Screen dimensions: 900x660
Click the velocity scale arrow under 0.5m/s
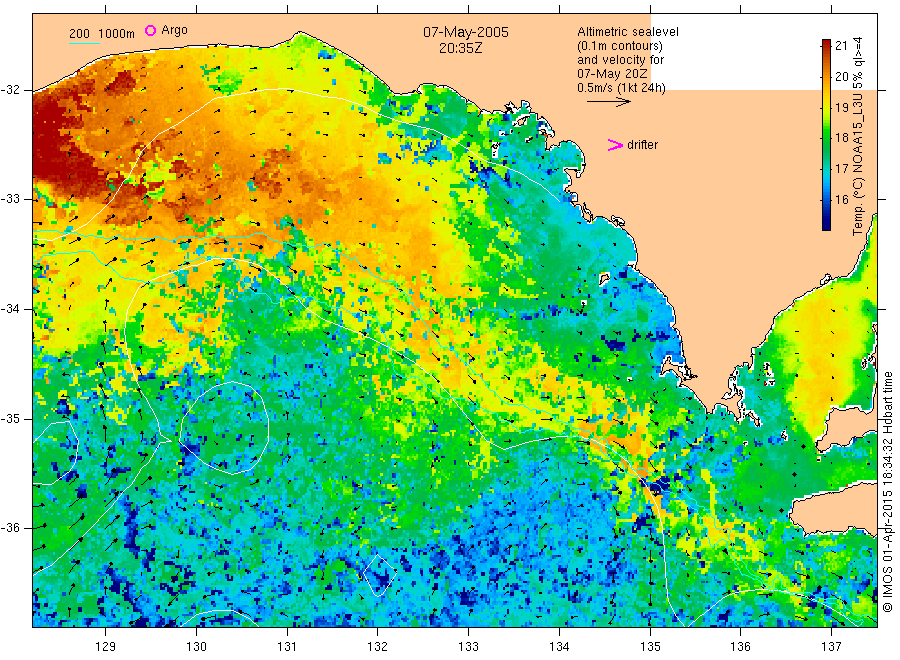(608, 102)
